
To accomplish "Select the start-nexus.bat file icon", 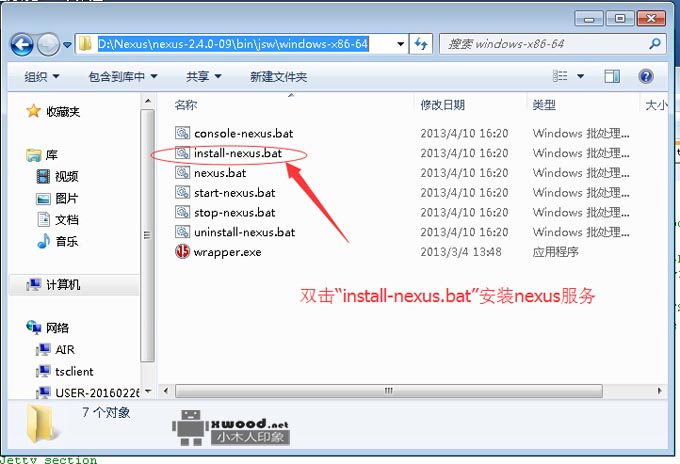I will tap(182, 192).
